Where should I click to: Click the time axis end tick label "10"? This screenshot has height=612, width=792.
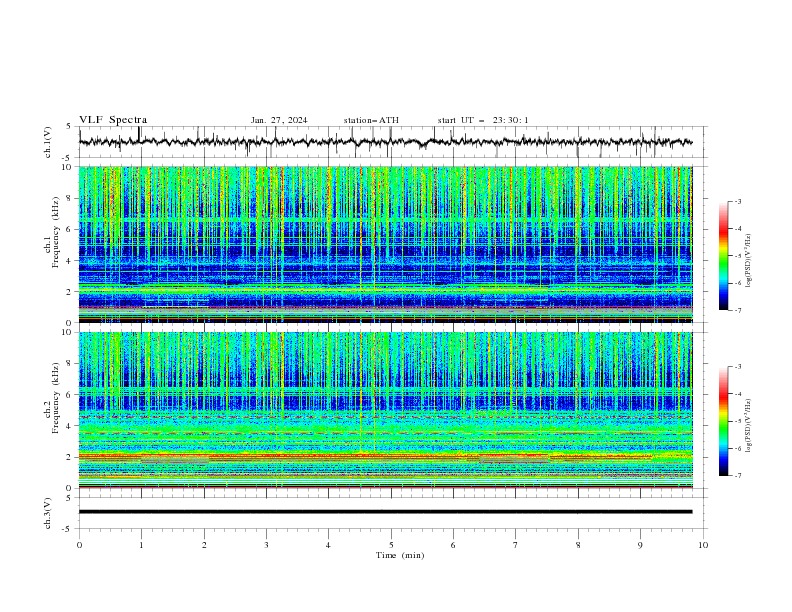tap(703, 545)
